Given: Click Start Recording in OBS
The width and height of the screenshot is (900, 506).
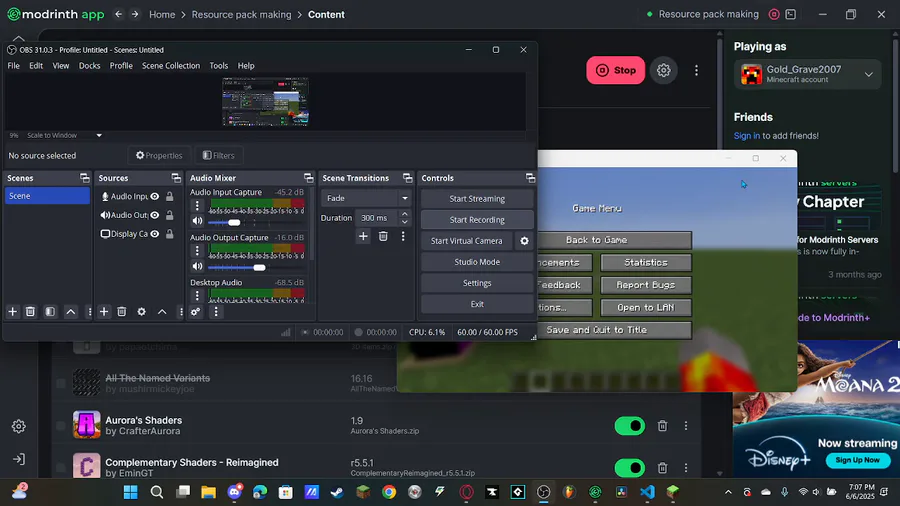Looking at the screenshot, I should coord(477,220).
